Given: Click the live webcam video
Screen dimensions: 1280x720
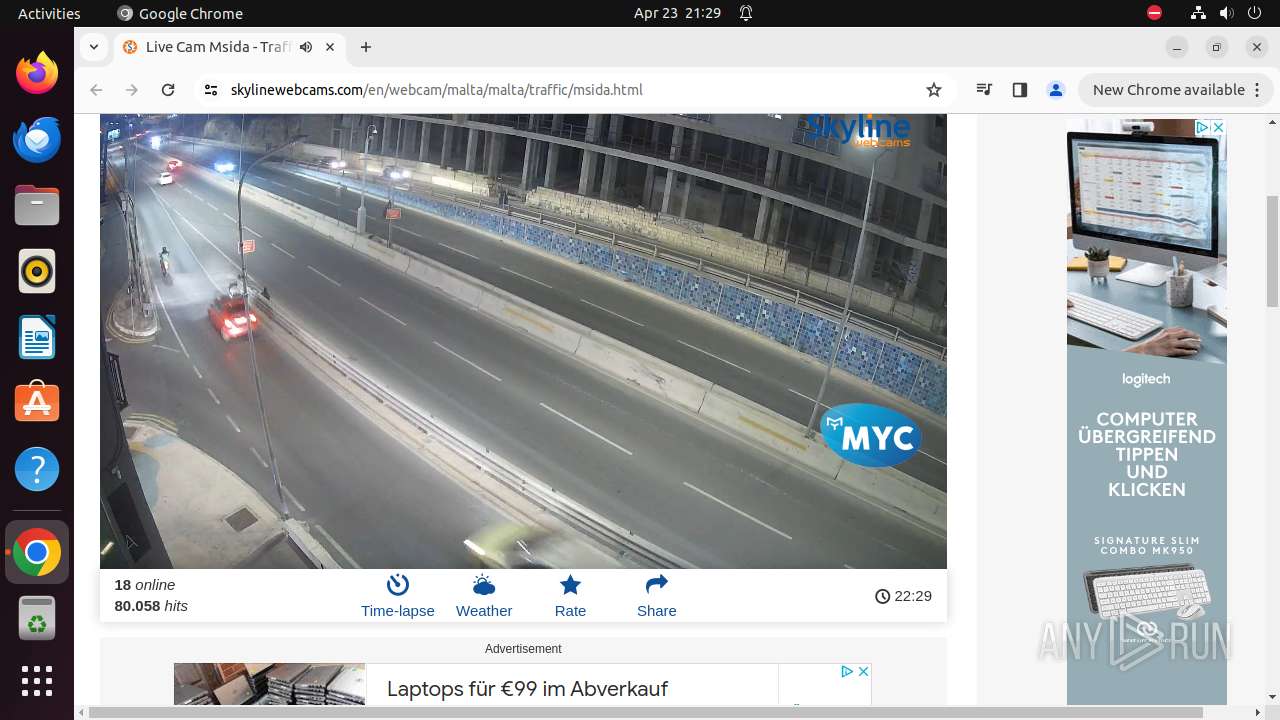Looking at the screenshot, I should pyautogui.click(x=523, y=341).
